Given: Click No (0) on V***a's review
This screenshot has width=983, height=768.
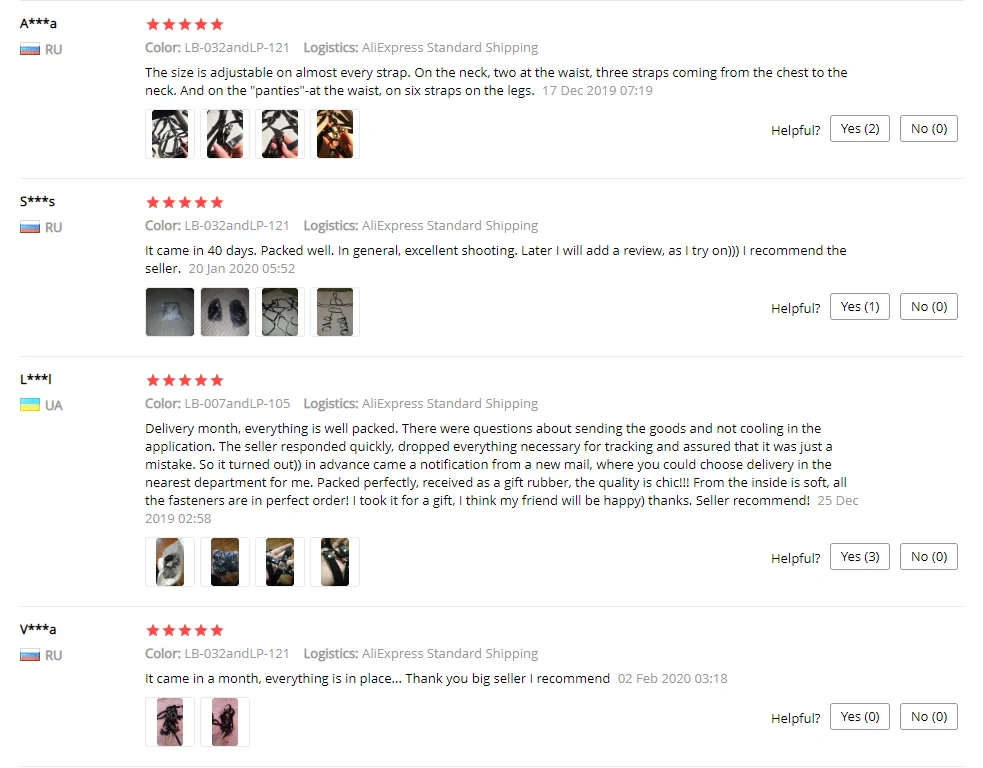Looking at the screenshot, I should coord(928,717).
